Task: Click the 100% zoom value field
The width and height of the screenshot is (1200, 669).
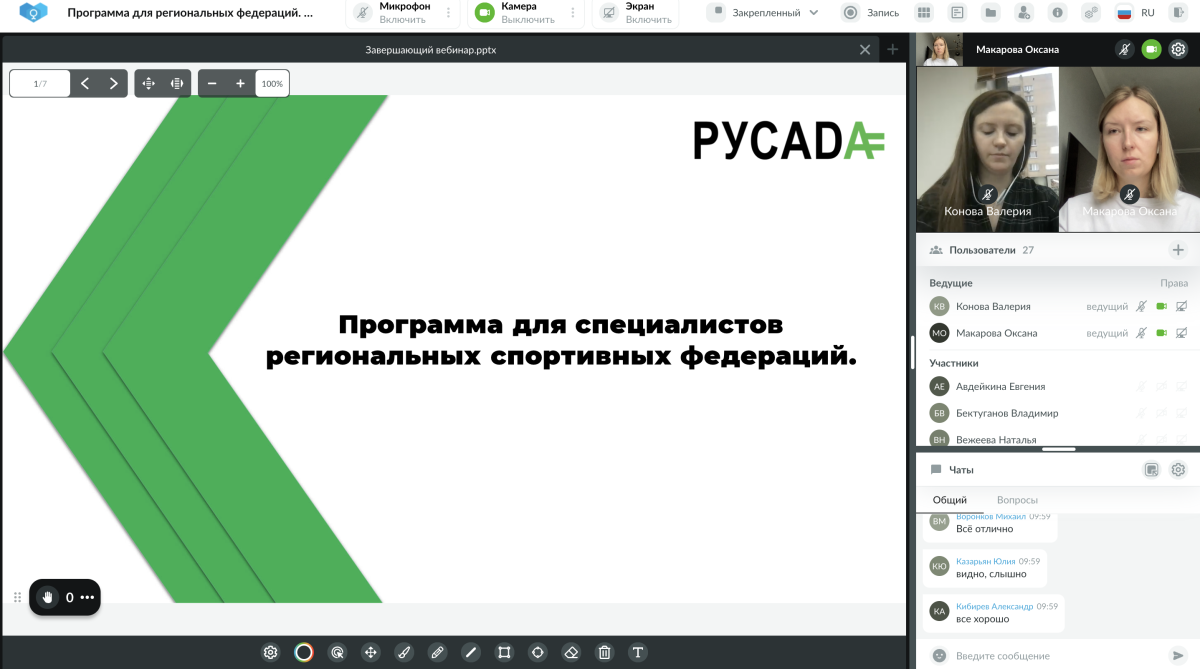Action: click(272, 84)
